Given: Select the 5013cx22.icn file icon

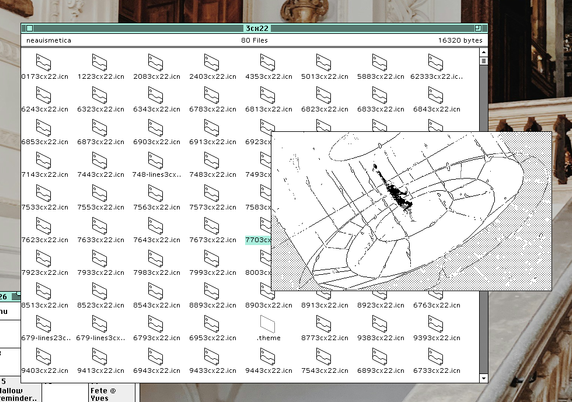Looking at the screenshot, I should [x=323, y=63].
